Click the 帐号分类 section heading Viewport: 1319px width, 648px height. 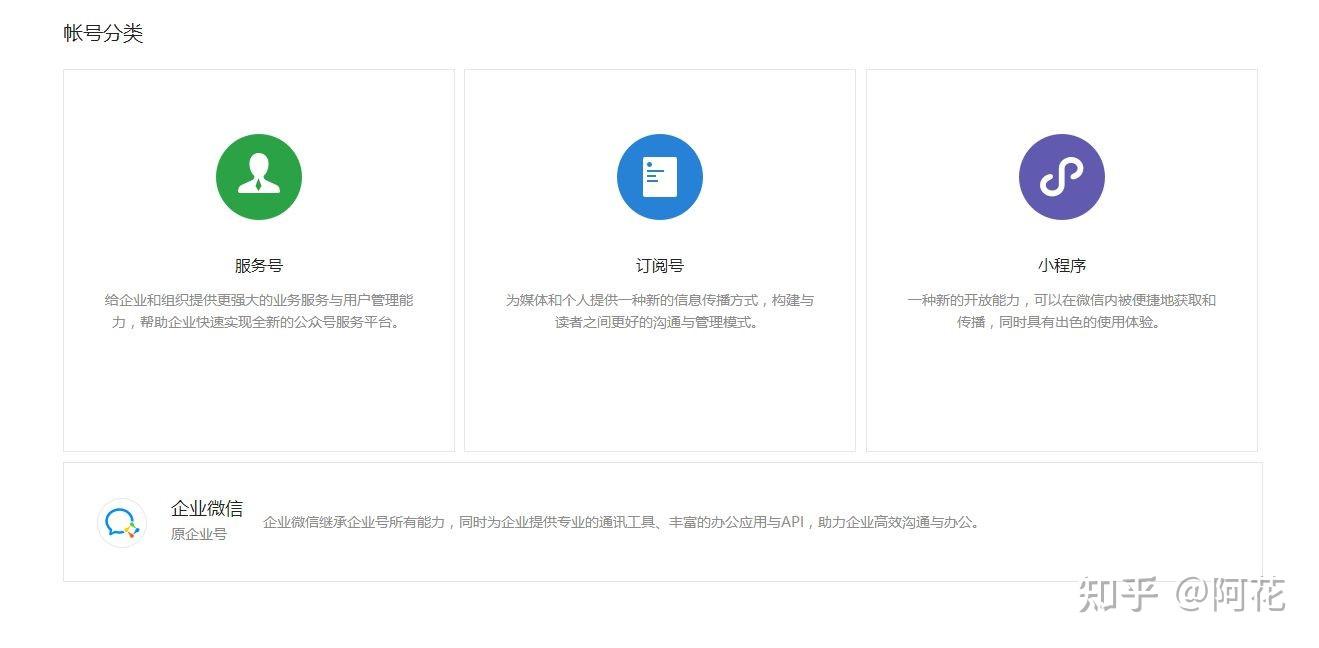coord(104,34)
